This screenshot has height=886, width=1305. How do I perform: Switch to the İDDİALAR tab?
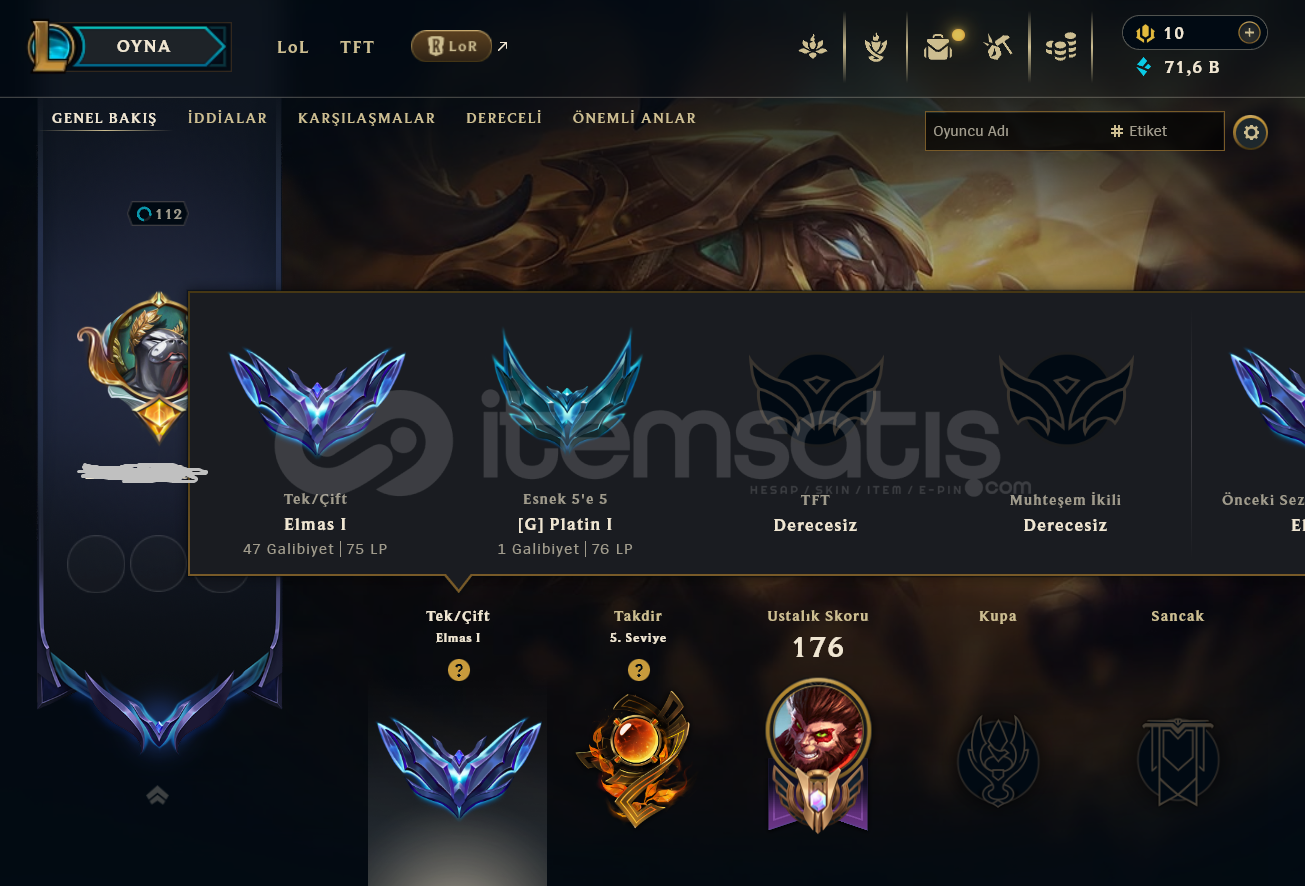227,118
